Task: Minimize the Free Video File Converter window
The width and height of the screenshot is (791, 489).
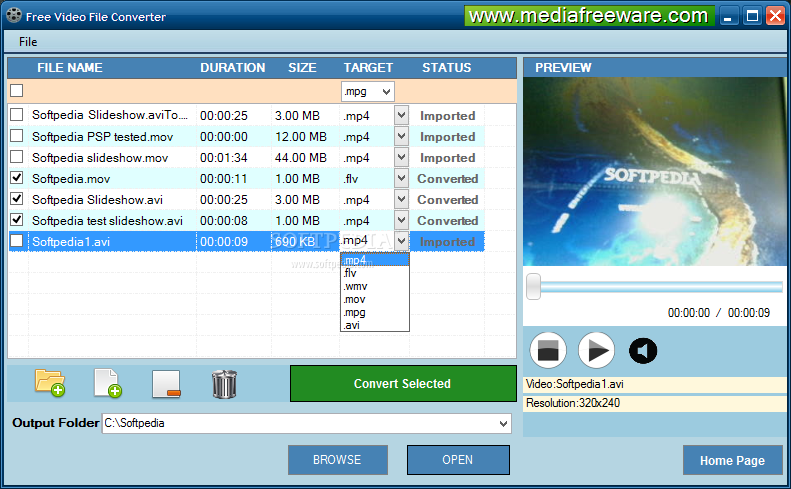Action: coord(727,16)
